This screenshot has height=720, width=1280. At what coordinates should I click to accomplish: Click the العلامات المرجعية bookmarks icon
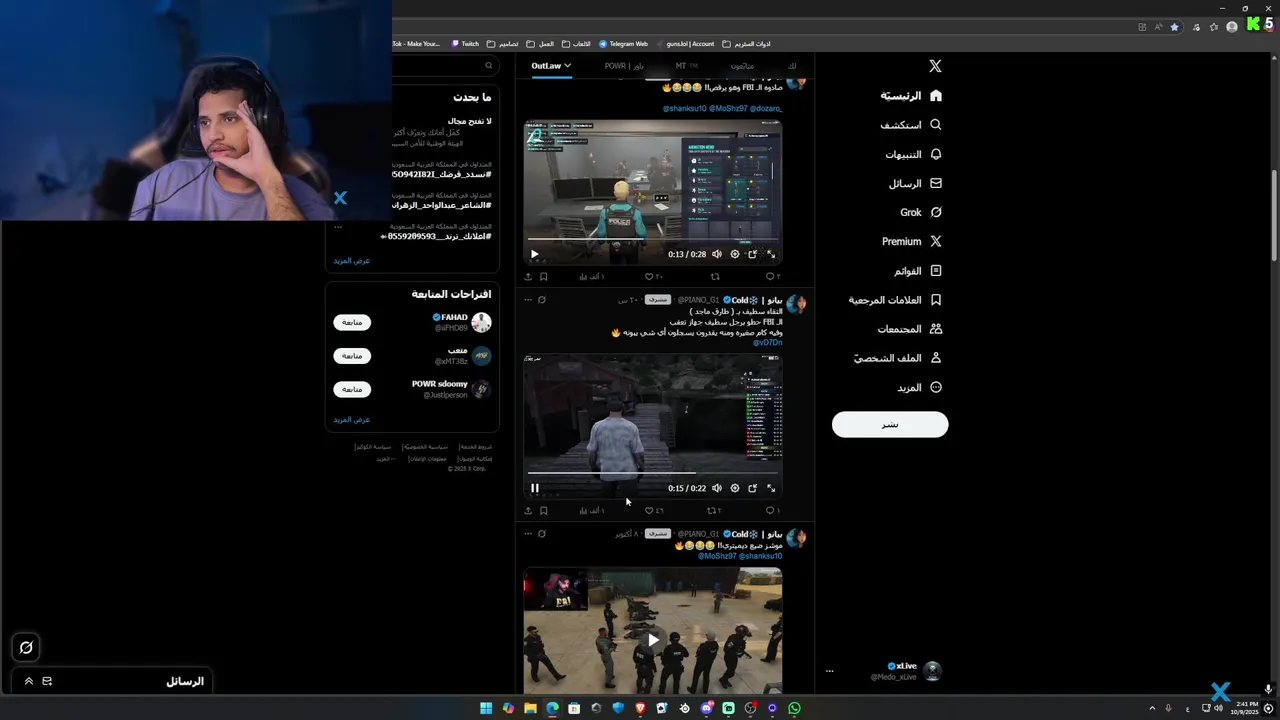pyautogui.click(x=936, y=300)
